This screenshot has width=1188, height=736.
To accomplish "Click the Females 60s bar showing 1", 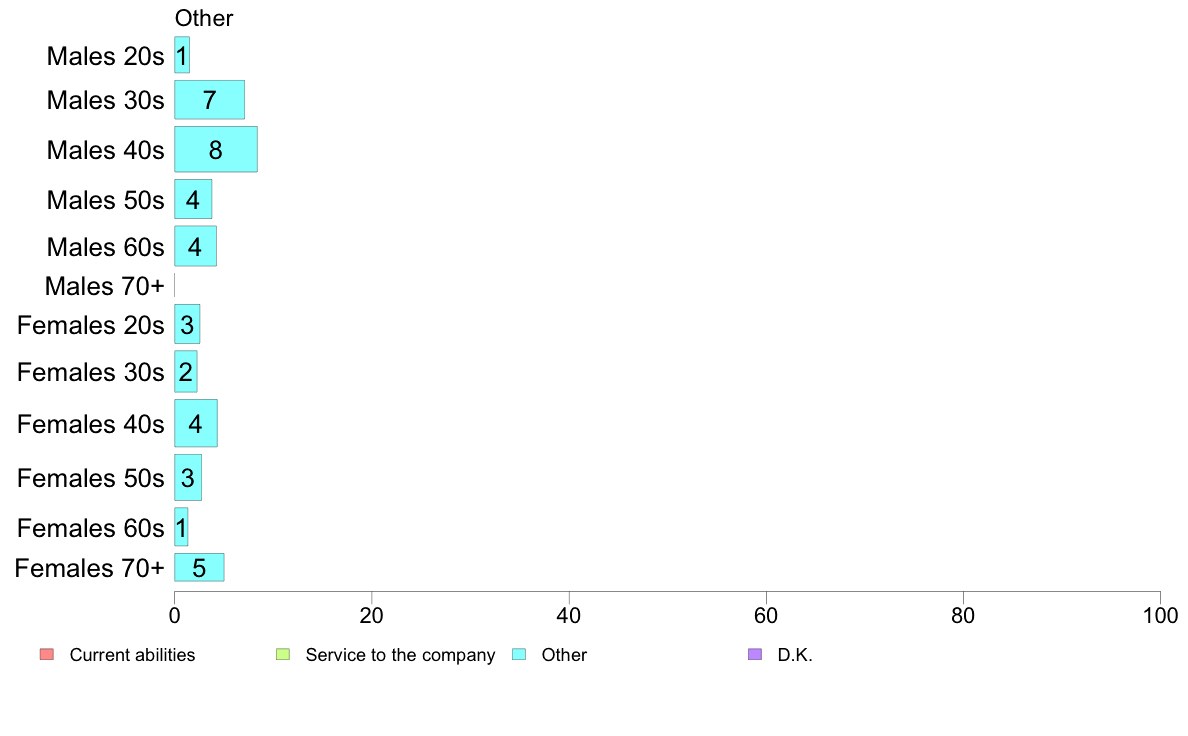I will coord(181,527).
